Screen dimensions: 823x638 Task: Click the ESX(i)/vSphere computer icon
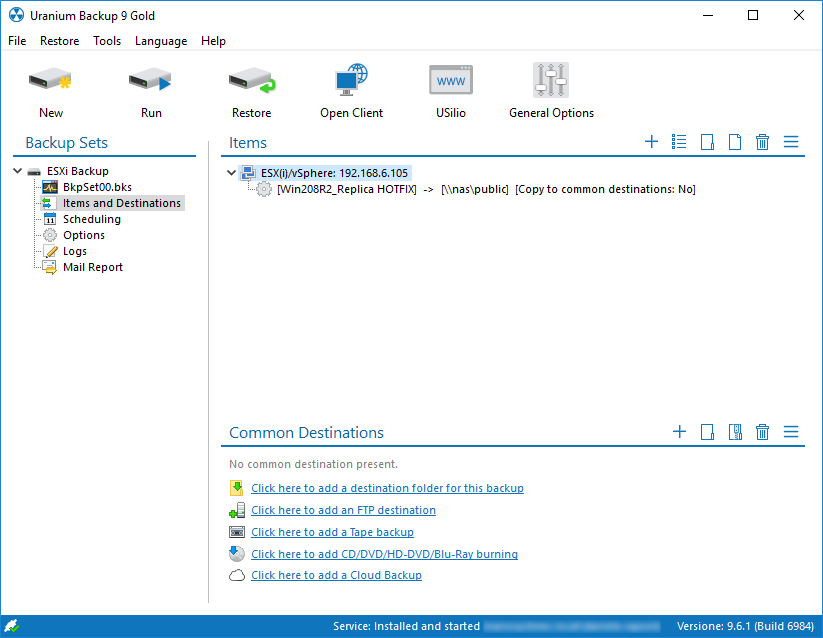pyautogui.click(x=248, y=173)
